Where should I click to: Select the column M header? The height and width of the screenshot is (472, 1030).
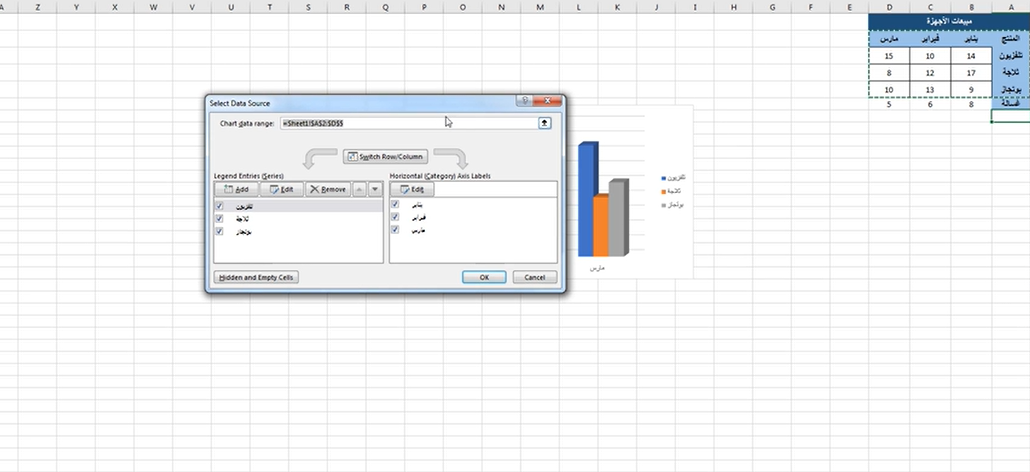click(540, 7)
